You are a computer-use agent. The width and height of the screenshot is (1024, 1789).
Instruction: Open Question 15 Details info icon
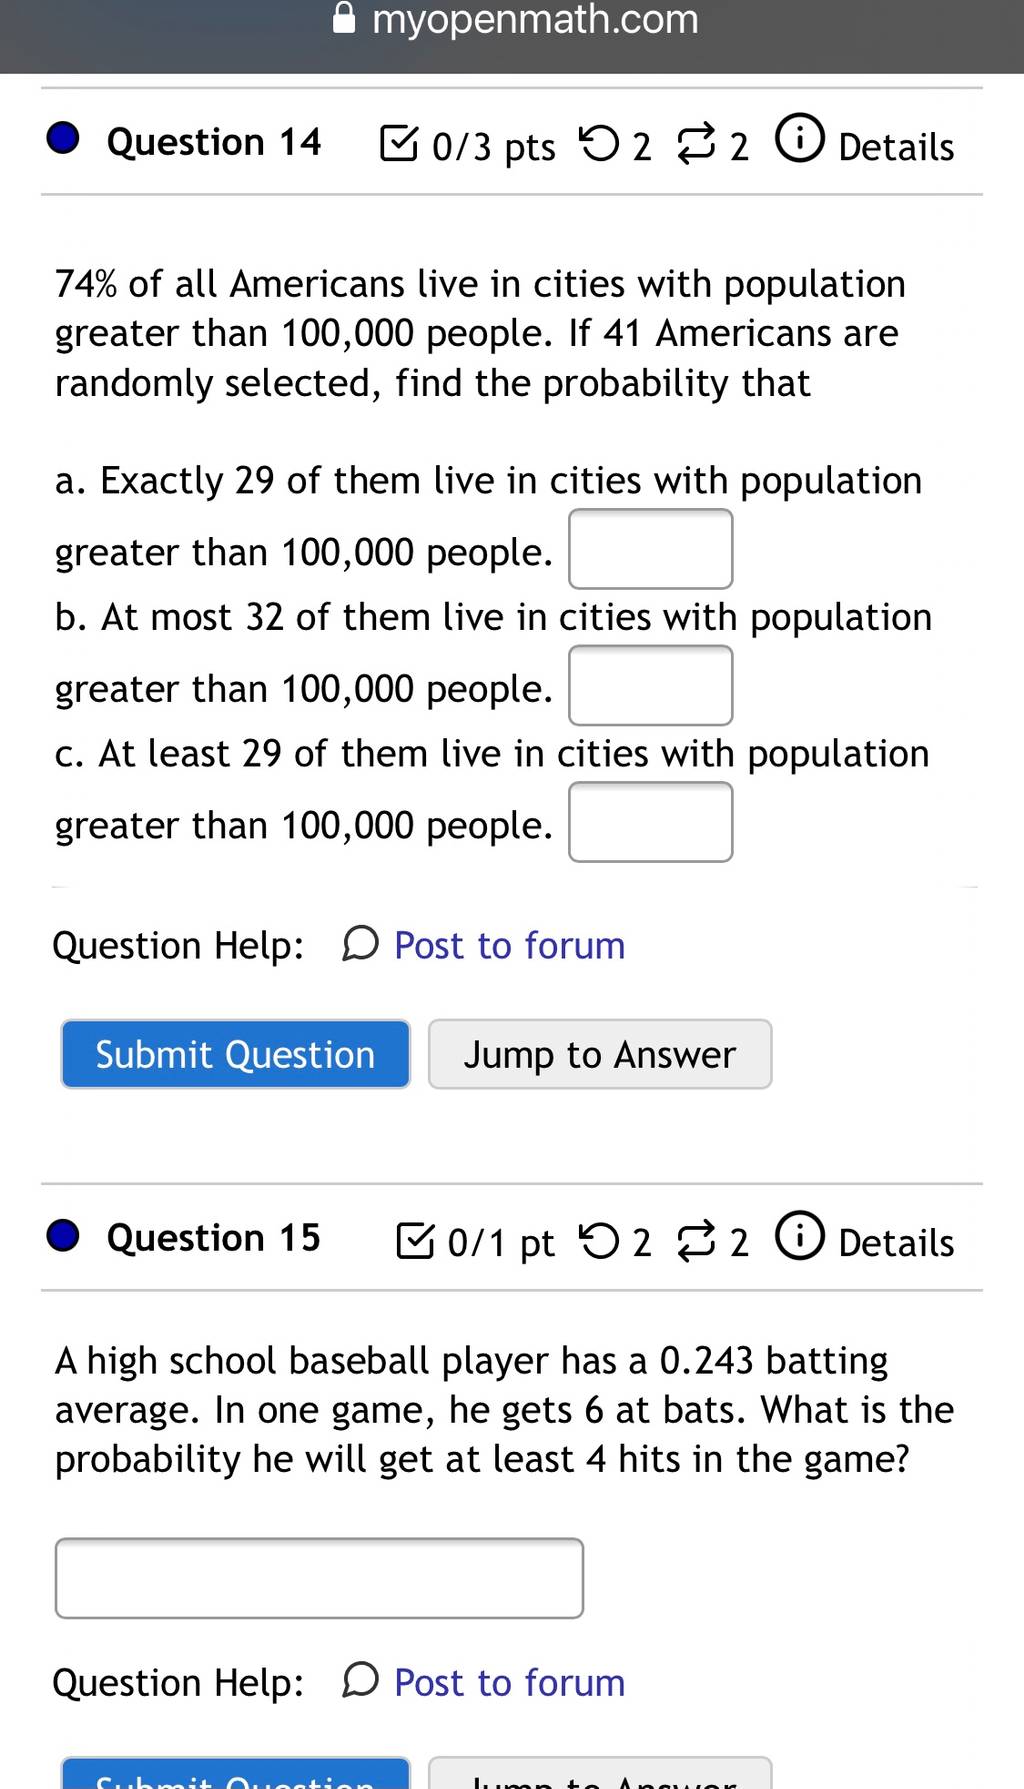coord(800,1236)
